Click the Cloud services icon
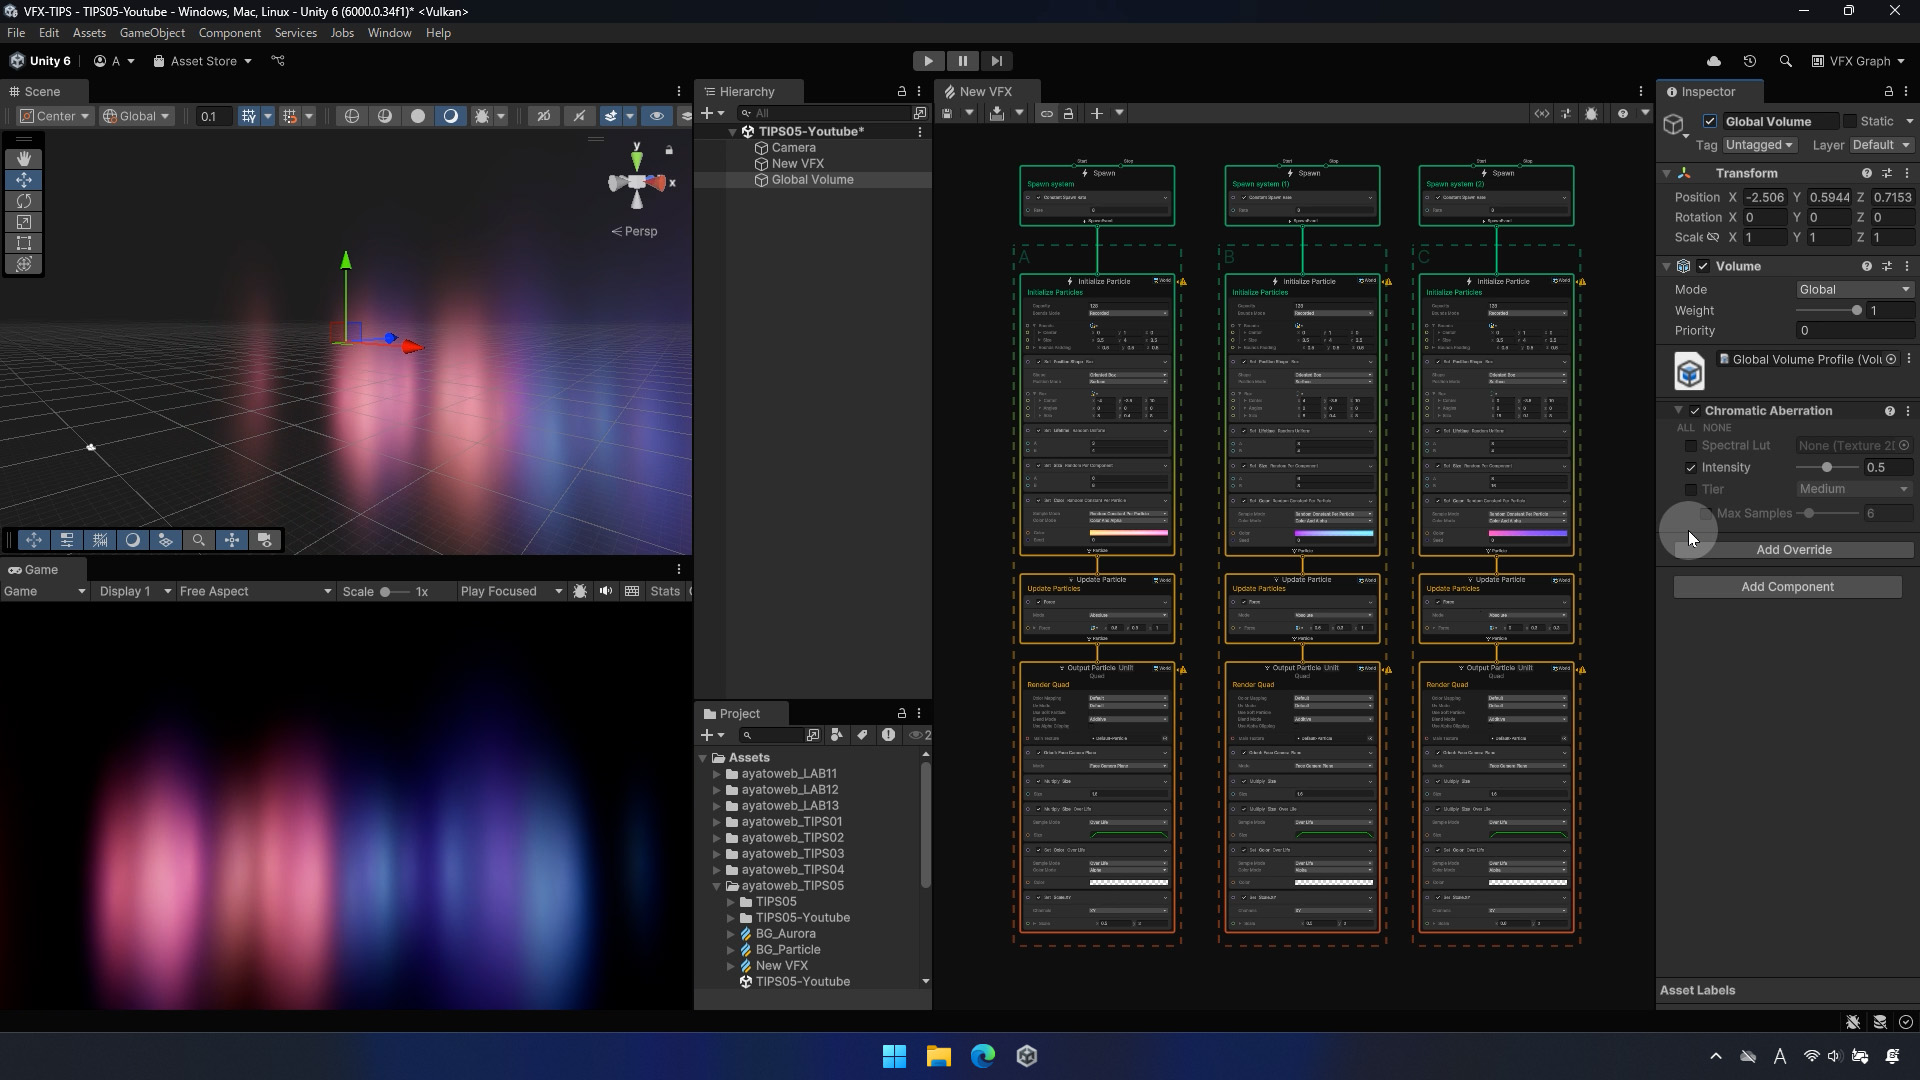This screenshot has height=1080, width=1920. pyautogui.click(x=1714, y=61)
